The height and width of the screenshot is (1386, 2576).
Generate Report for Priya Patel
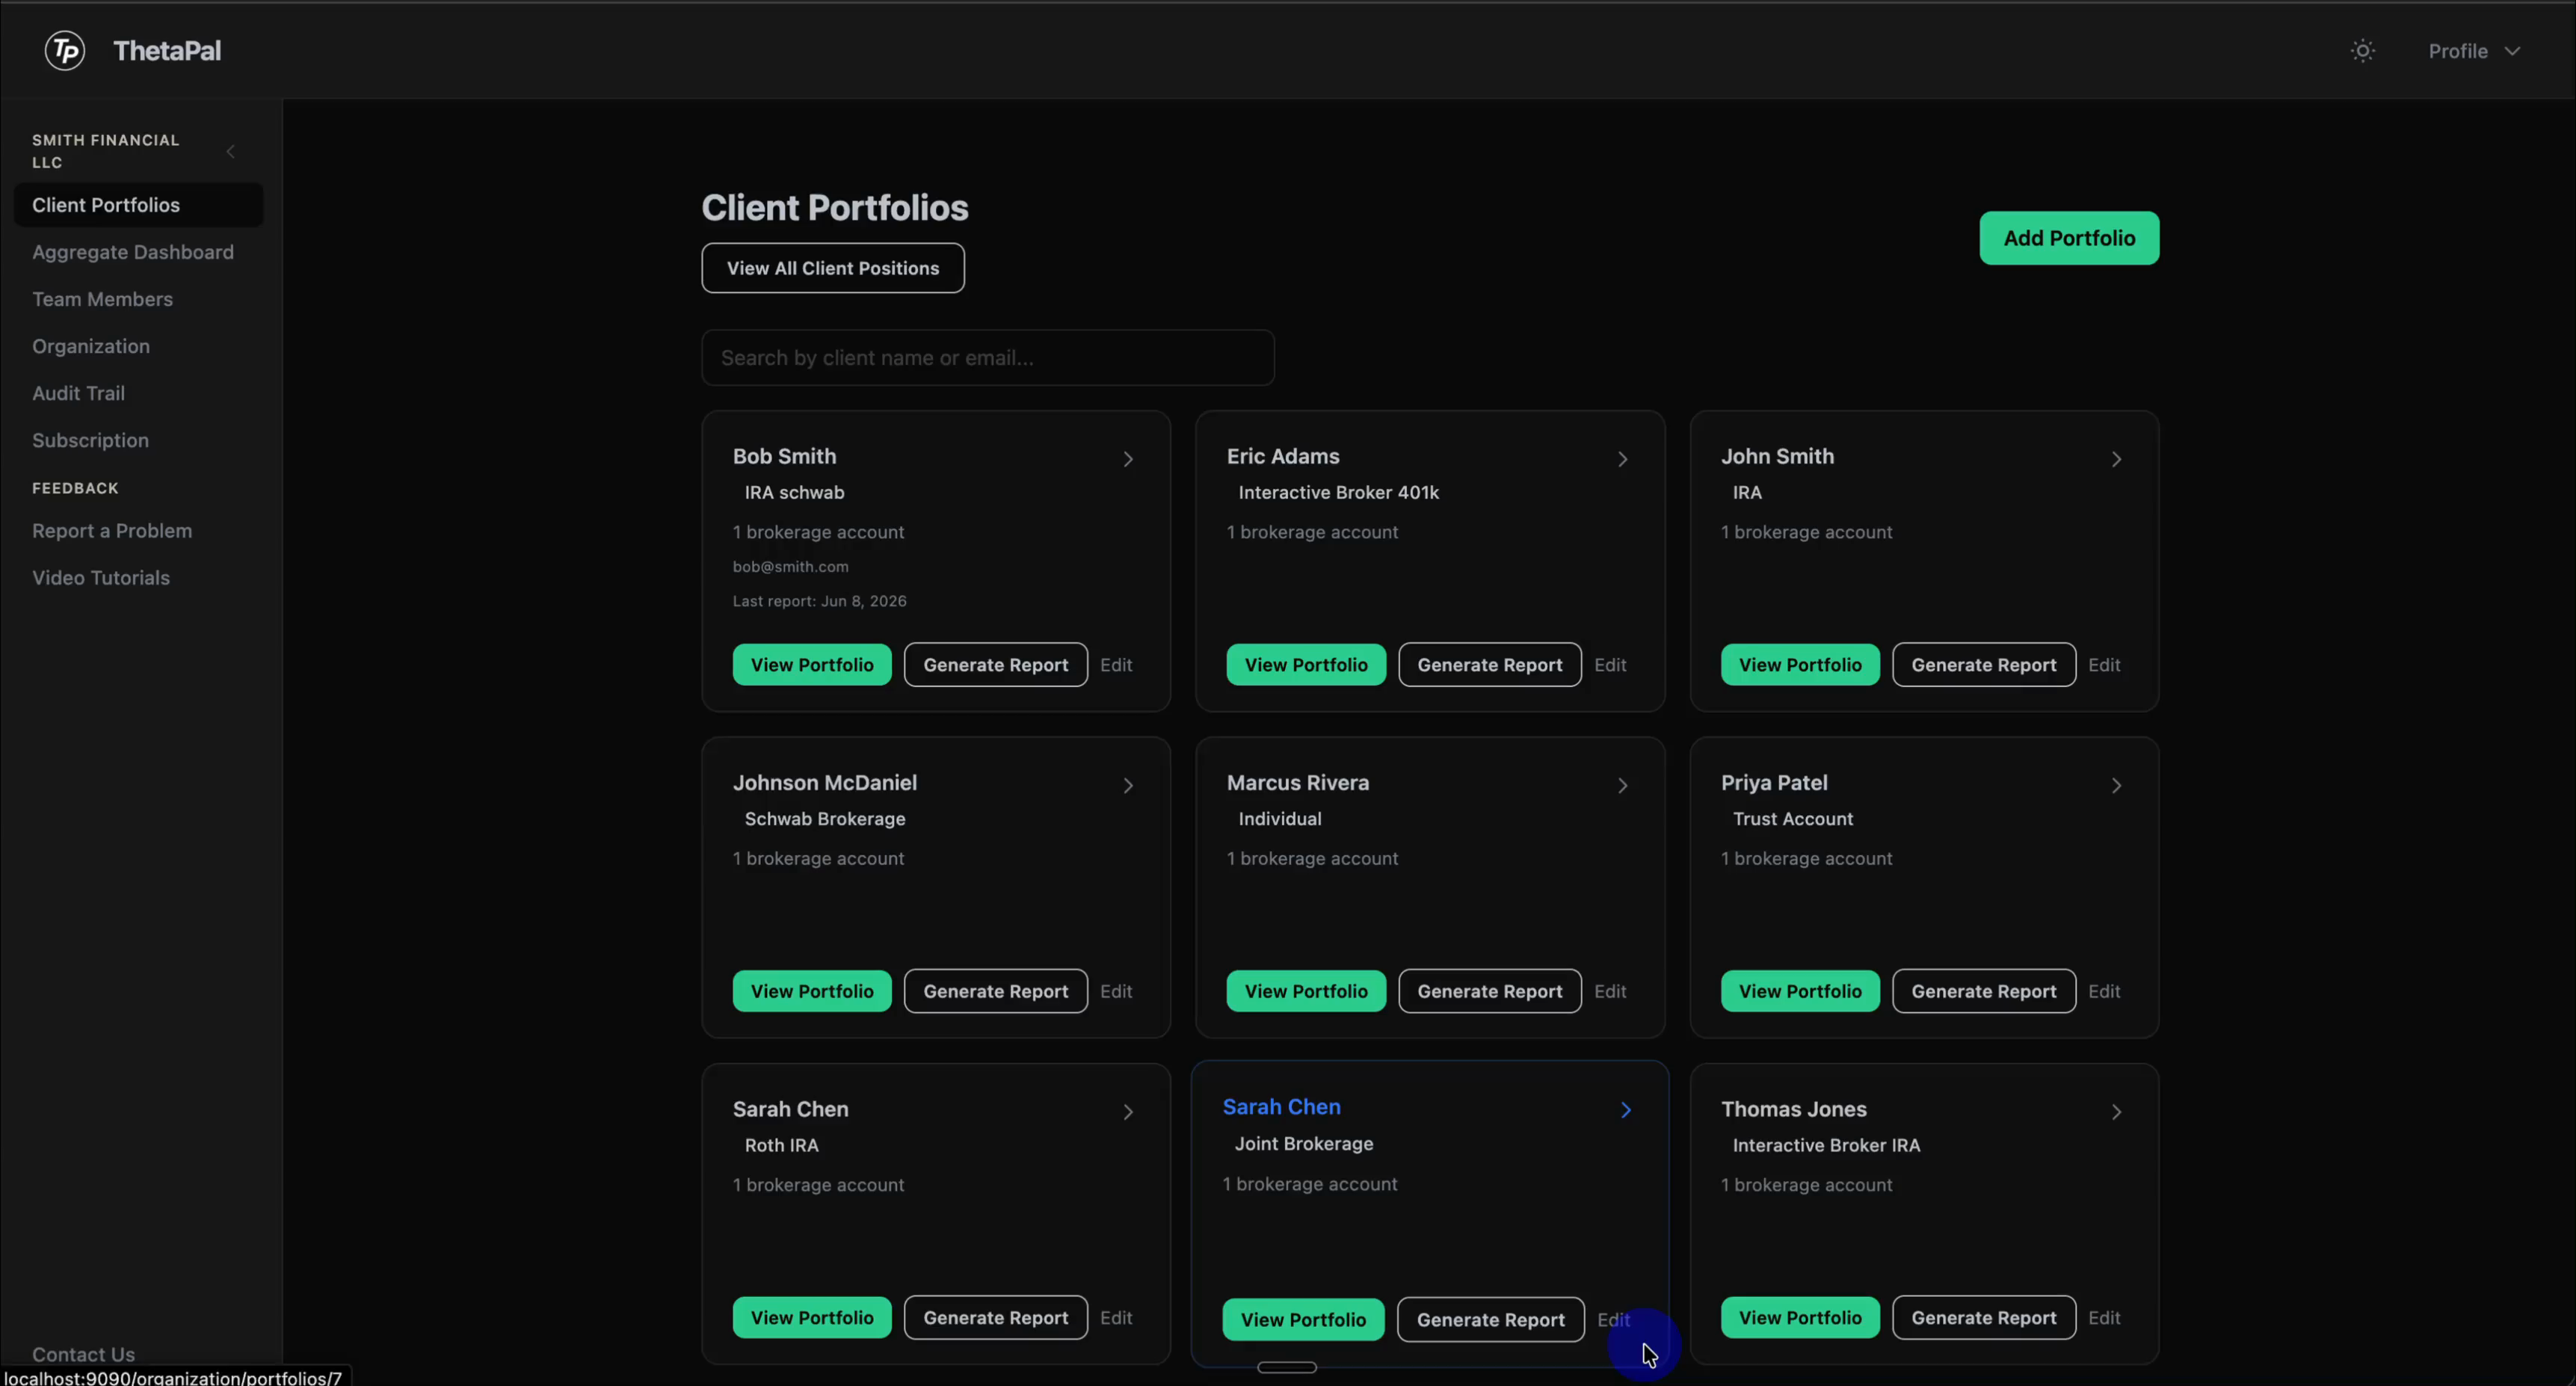point(1983,991)
